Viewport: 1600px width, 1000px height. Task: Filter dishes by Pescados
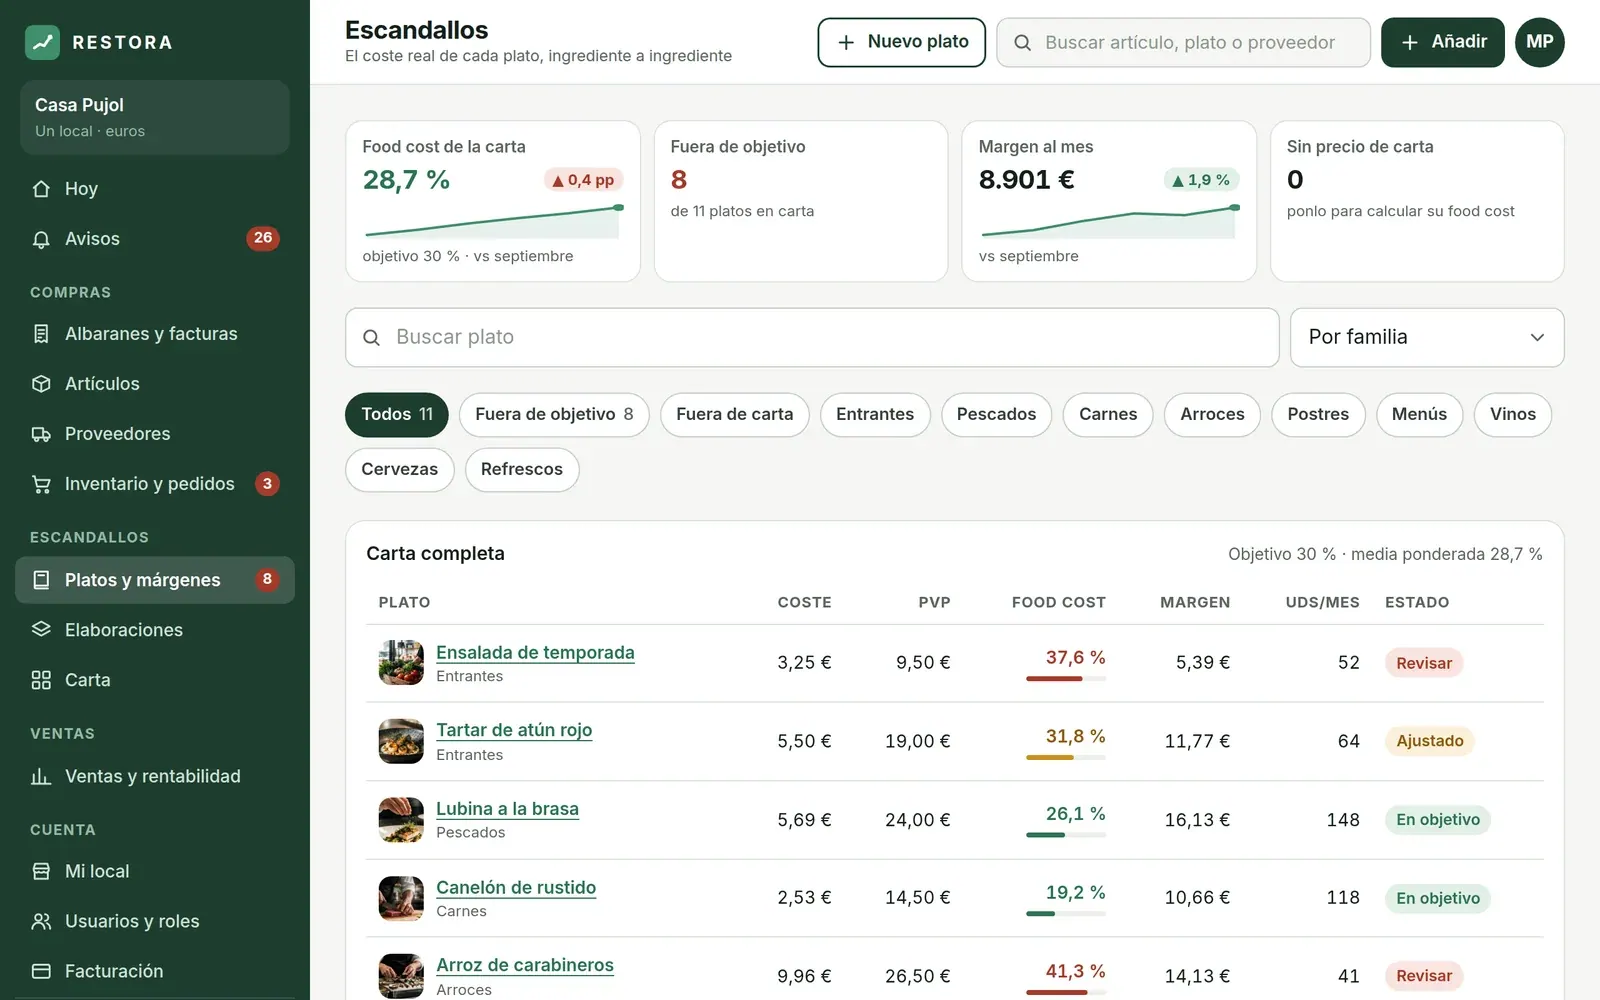(x=996, y=415)
